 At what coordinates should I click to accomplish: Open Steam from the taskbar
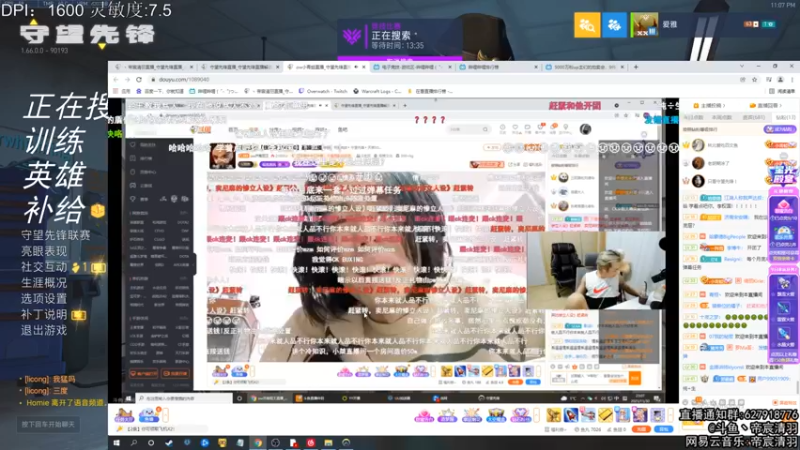coord(169,443)
